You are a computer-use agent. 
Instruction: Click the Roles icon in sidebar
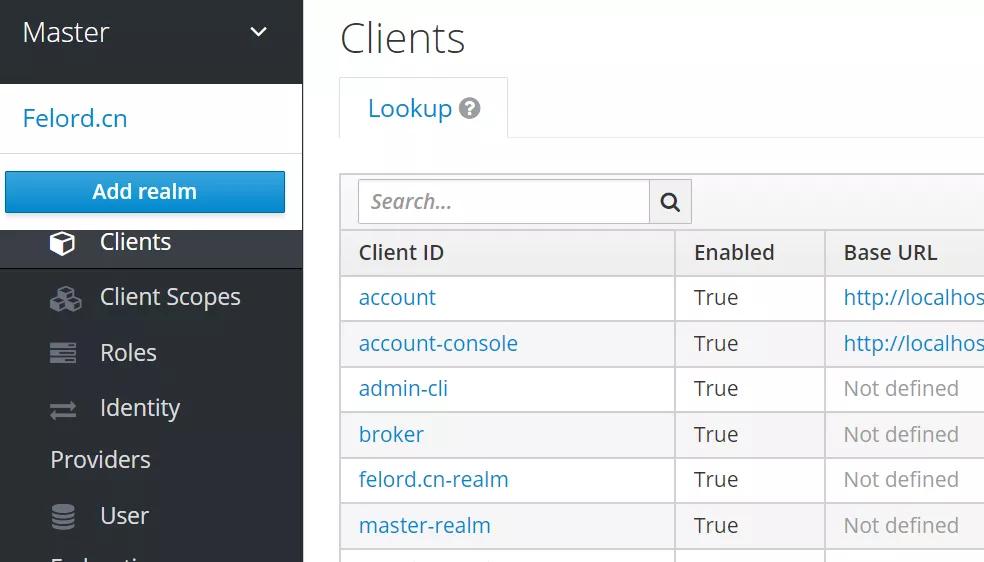pyautogui.click(x=63, y=353)
